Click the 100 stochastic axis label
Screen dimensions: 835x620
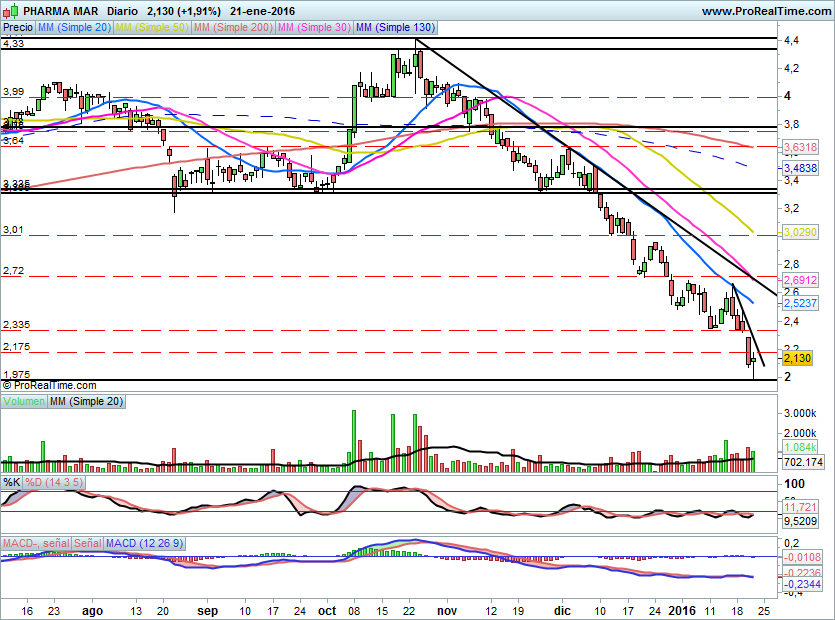[x=795, y=484]
